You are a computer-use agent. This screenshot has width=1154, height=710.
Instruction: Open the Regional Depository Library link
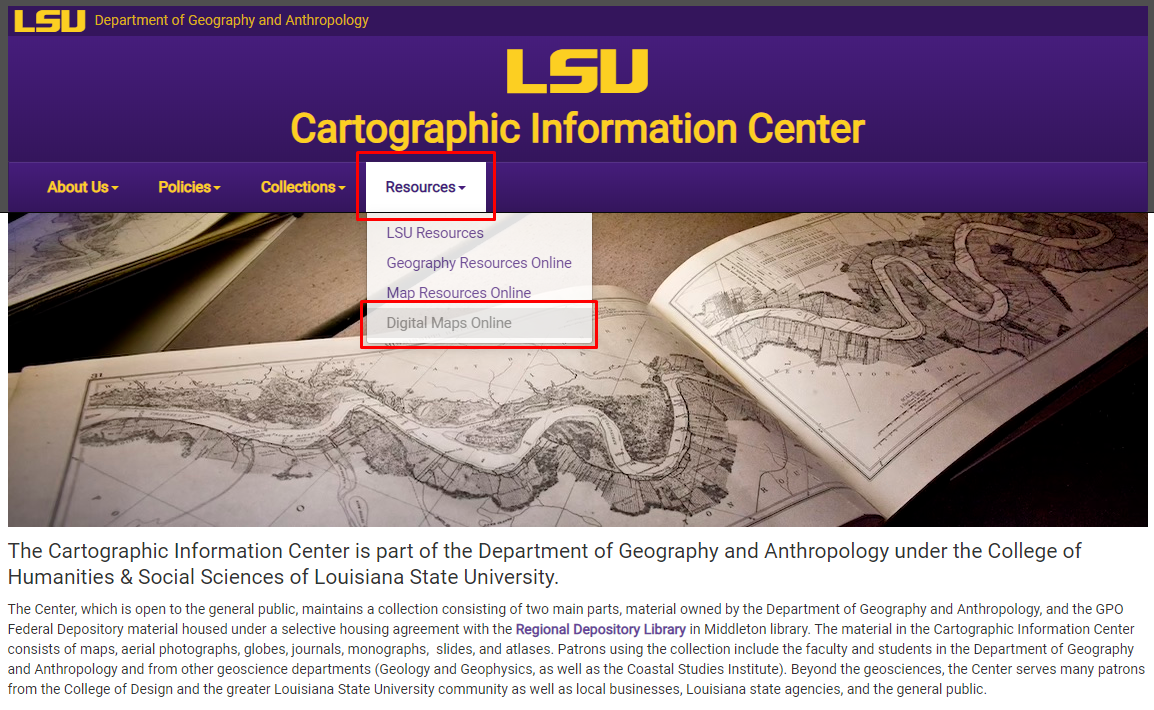601,629
